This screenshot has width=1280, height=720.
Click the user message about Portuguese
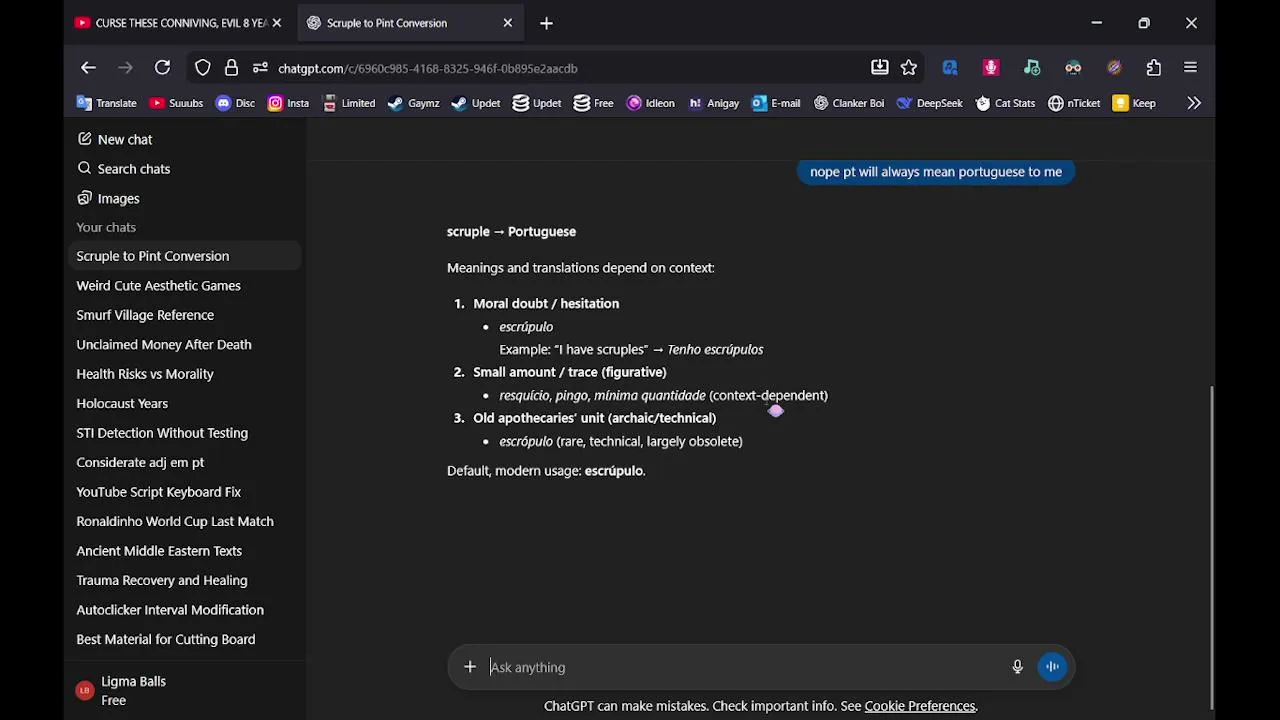tap(936, 172)
